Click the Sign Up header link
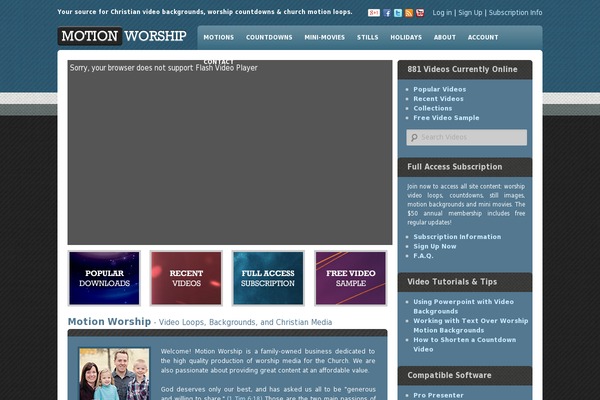Screen dimensions: 600x400 (x=470, y=13)
